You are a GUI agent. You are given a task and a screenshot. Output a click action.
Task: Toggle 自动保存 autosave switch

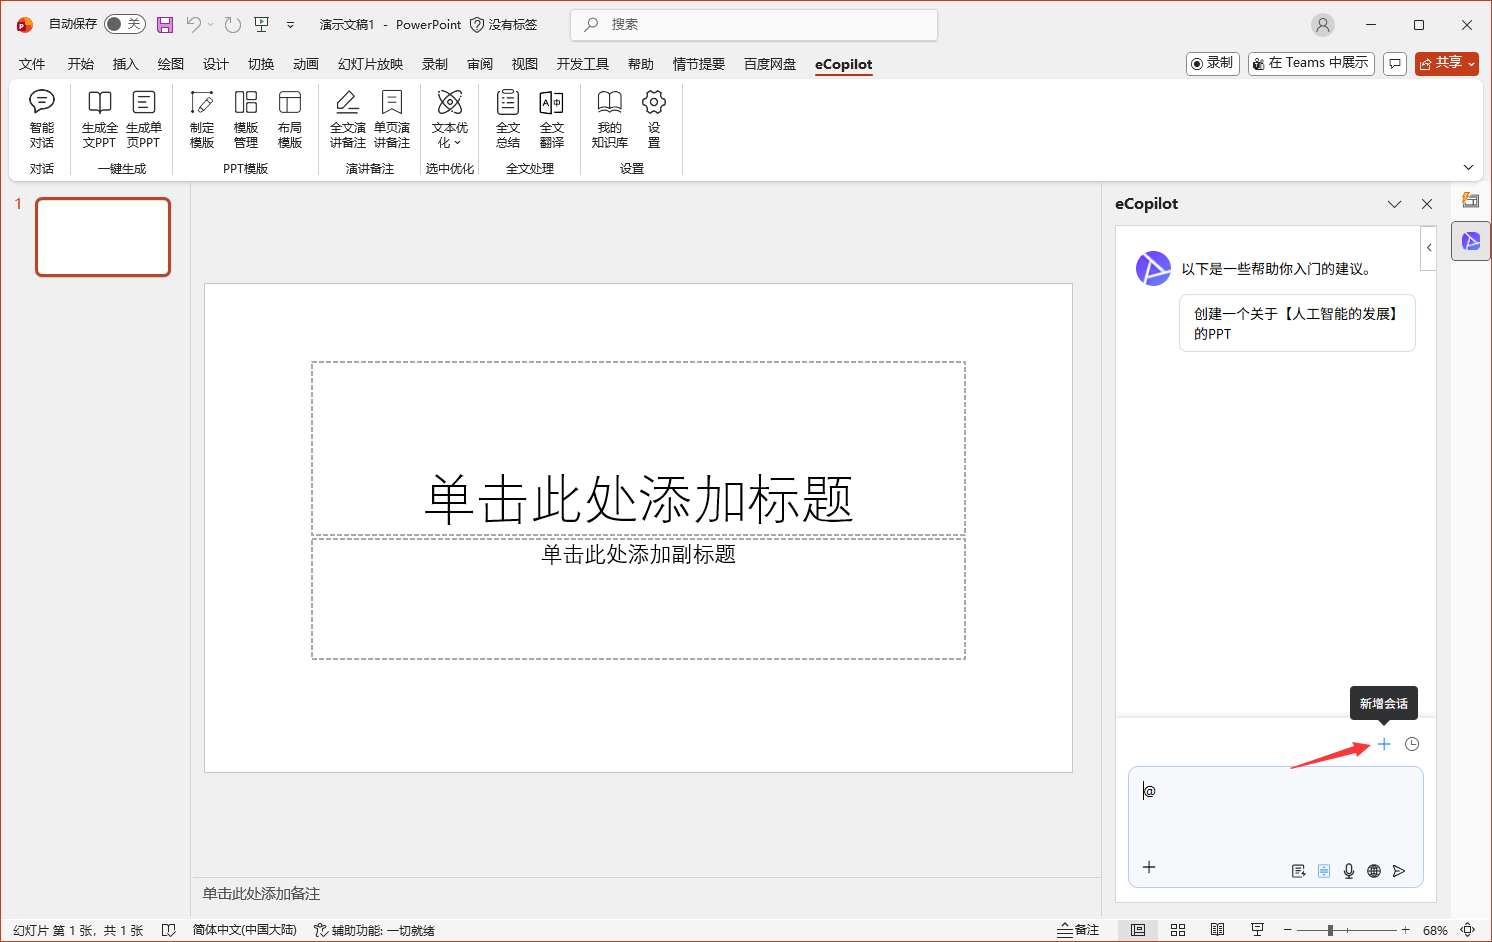click(125, 24)
